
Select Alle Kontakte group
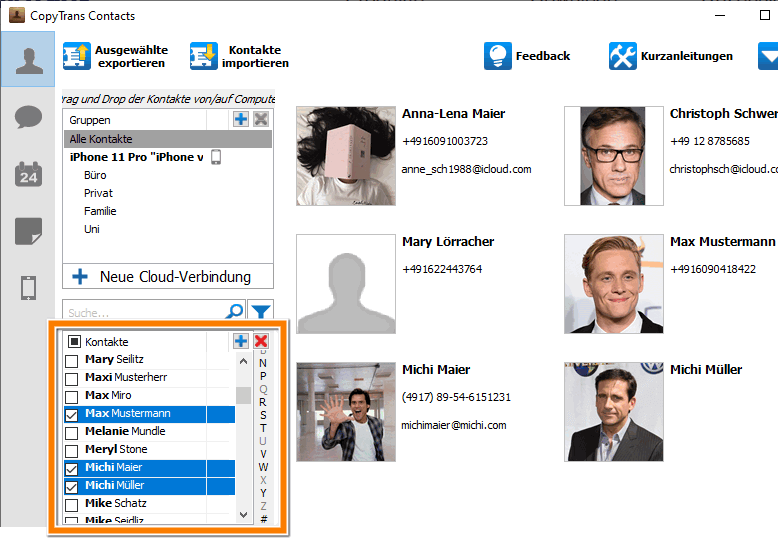click(x=168, y=139)
